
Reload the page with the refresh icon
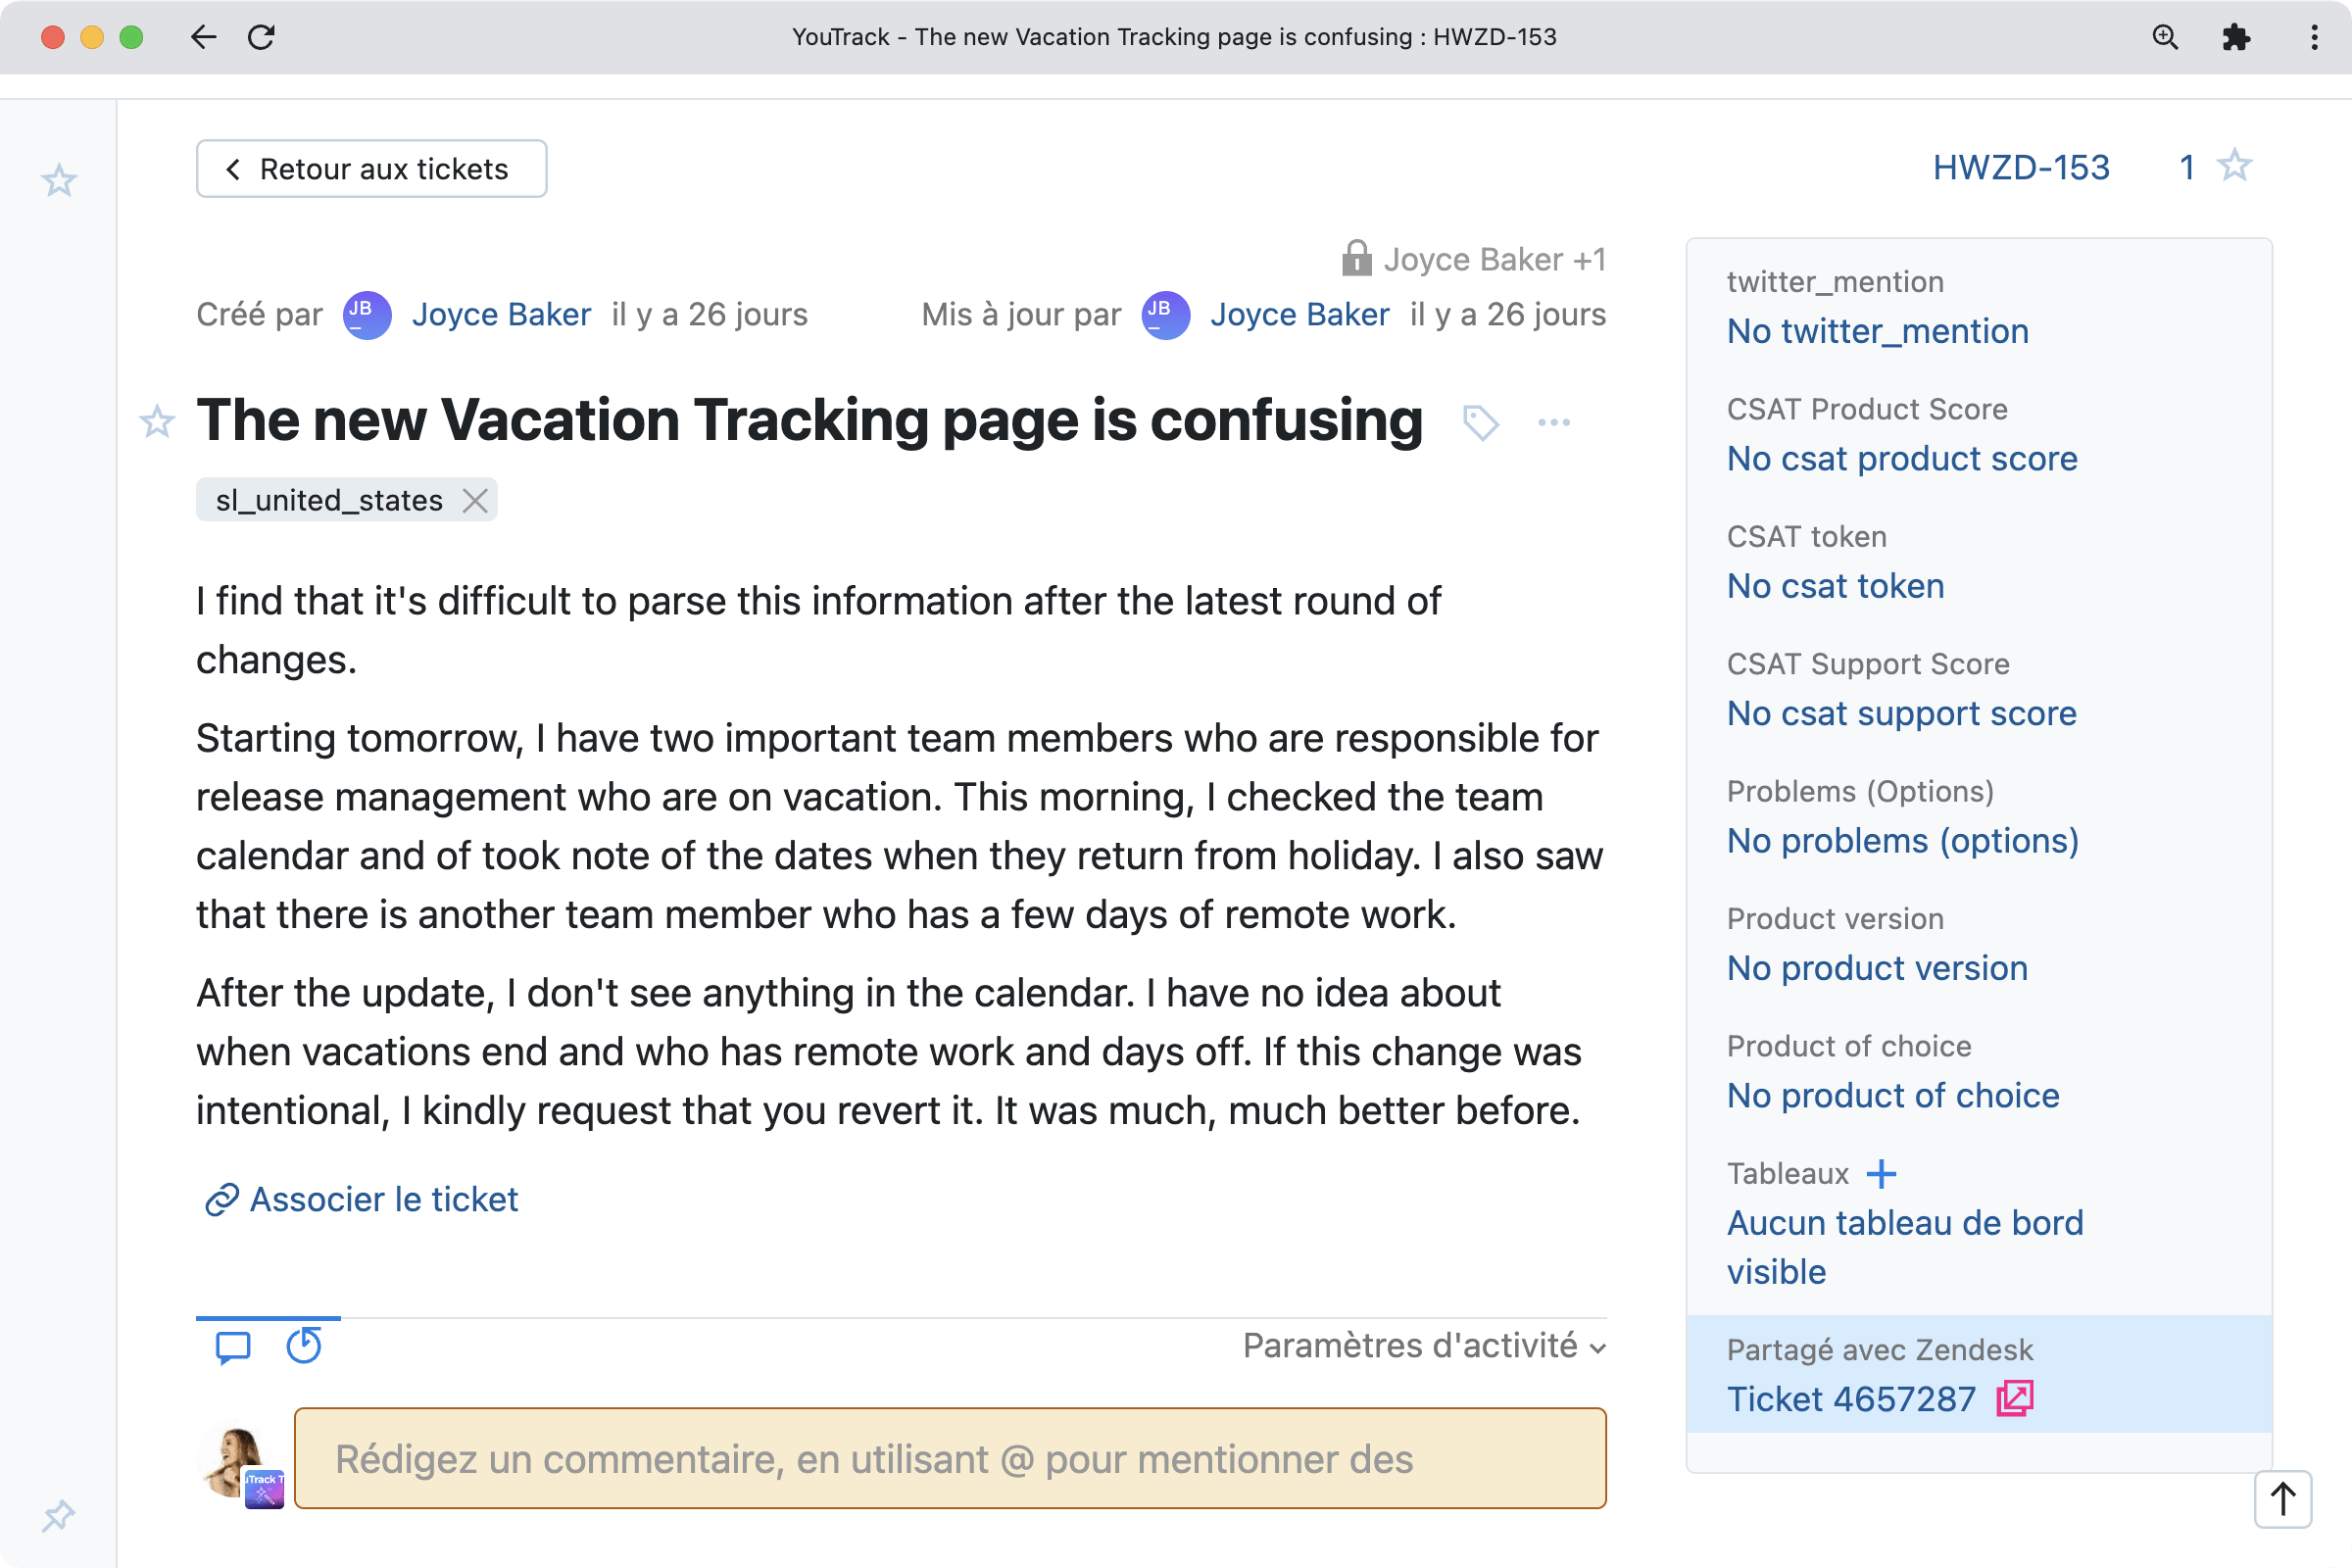point(261,37)
